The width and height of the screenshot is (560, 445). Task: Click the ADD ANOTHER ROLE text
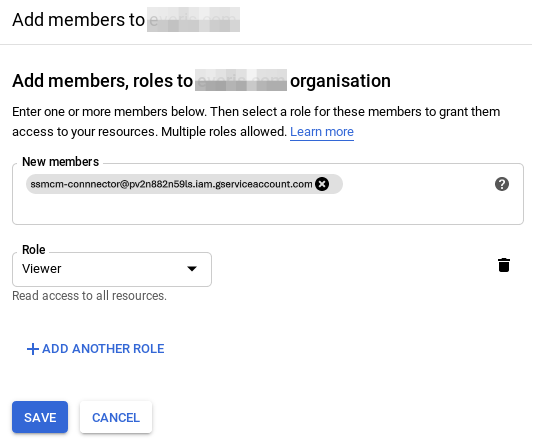point(103,349)
